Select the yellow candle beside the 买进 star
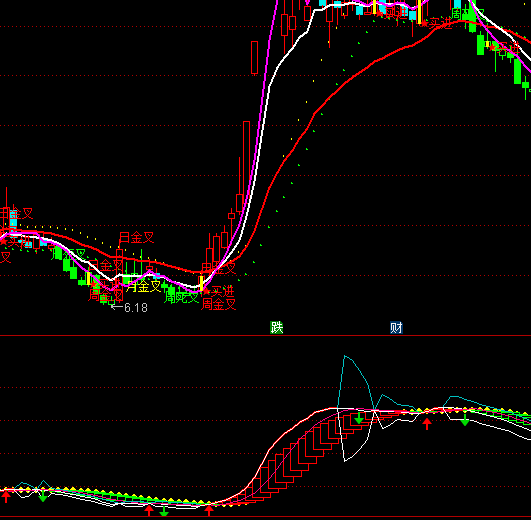Viewport: 531px width, 520px height. click(201, 283)
